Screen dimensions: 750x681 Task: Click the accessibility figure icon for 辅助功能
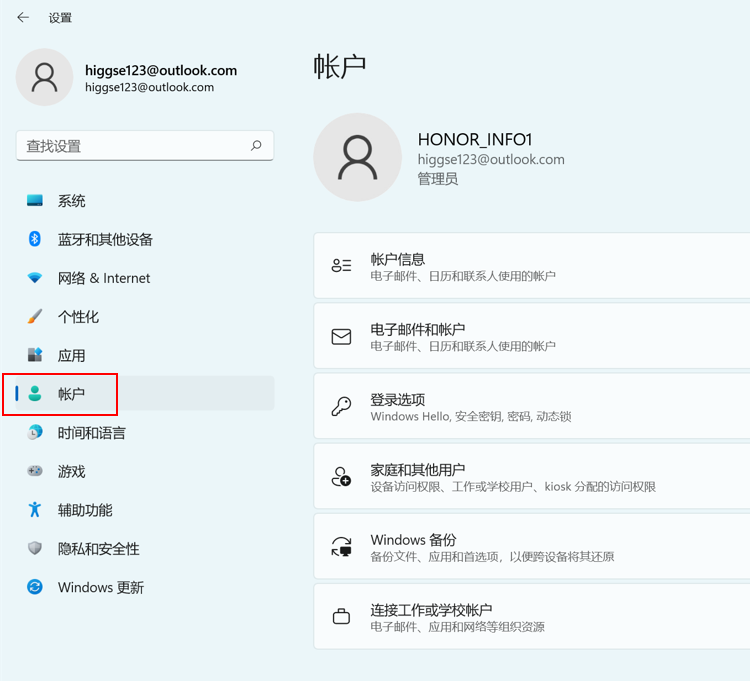pyautogui.click(x=35, y=510)
